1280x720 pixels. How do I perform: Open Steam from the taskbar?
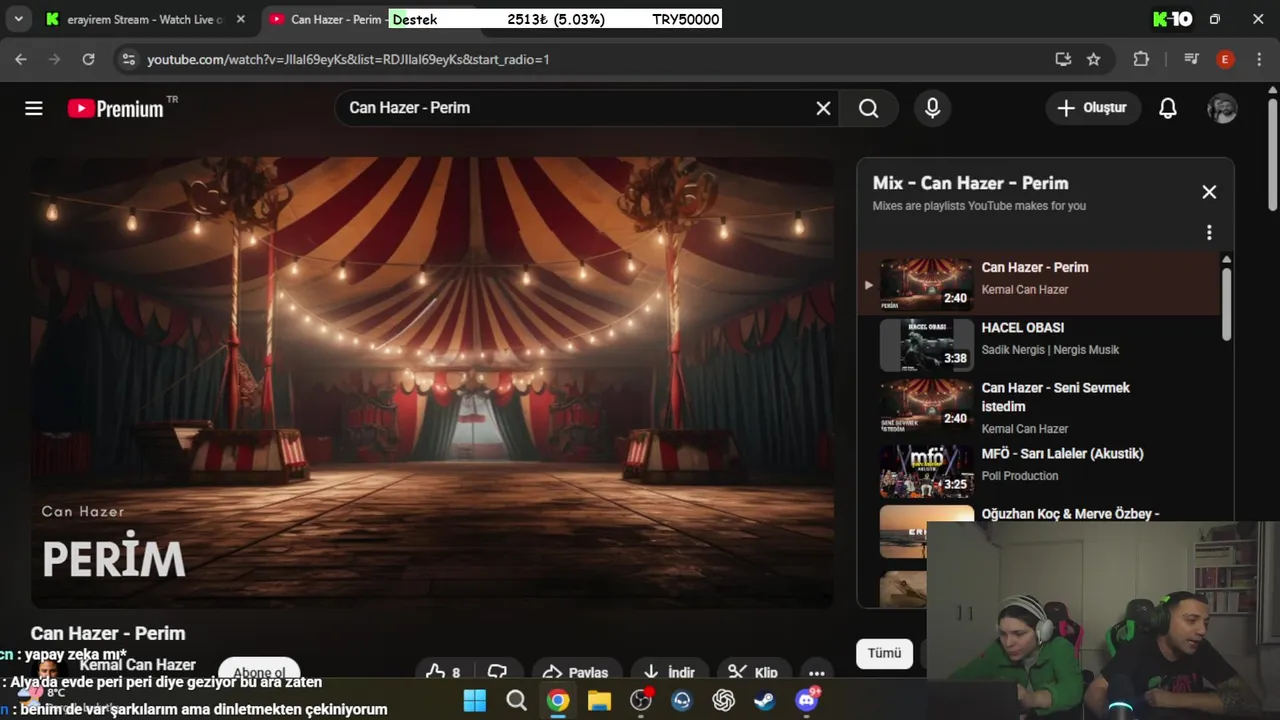coord(765,700)
